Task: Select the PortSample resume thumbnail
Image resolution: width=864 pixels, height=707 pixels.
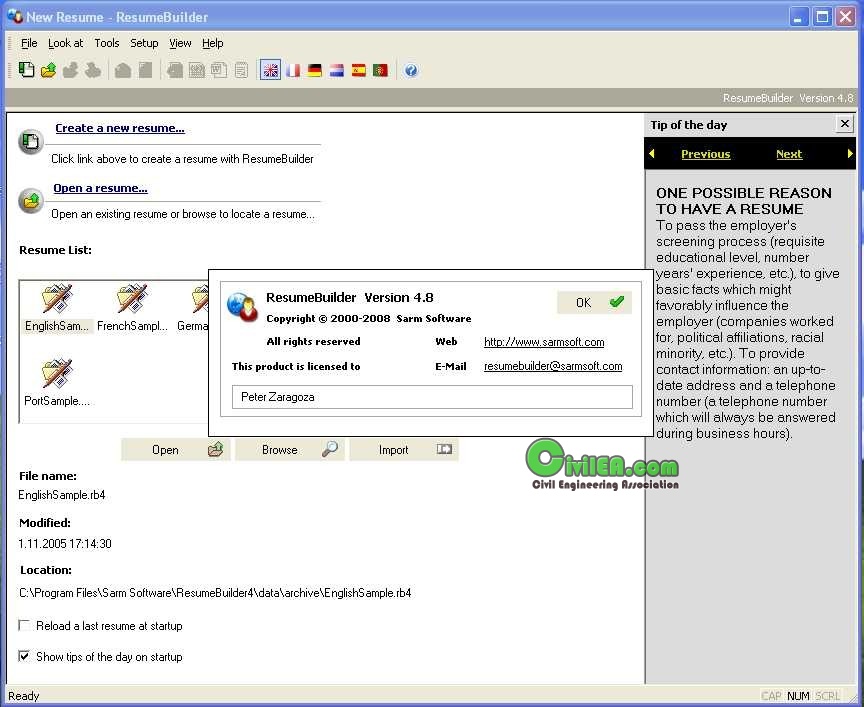Action: point(57,383)
